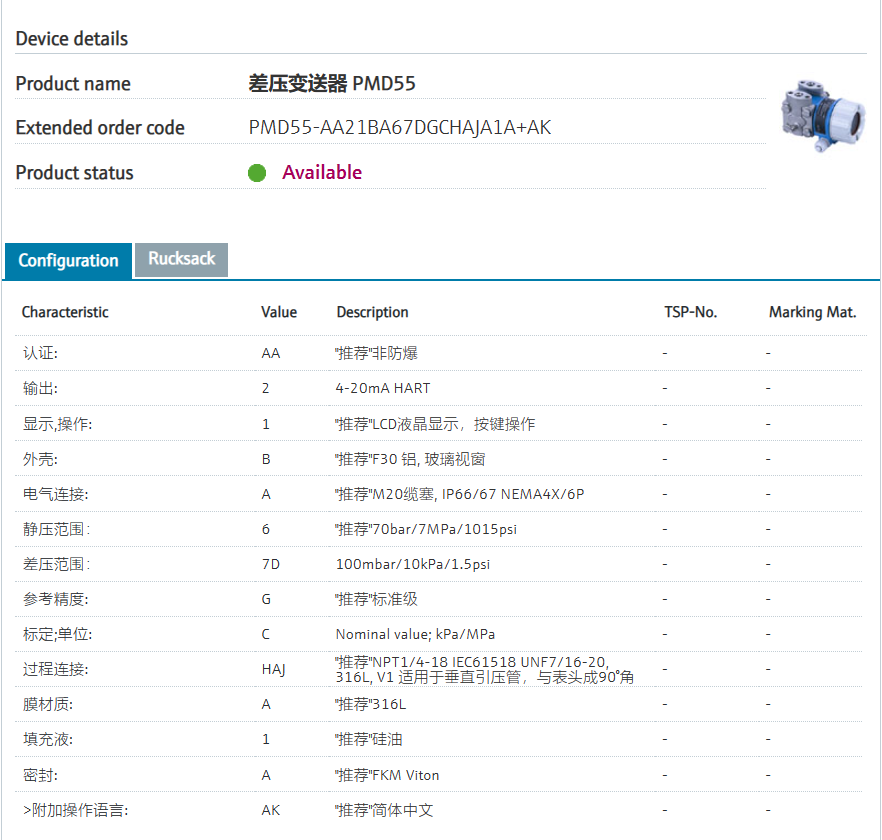Click the product name 差压变送器 PMD55
The image size is (882, 840).
point(331,84)
